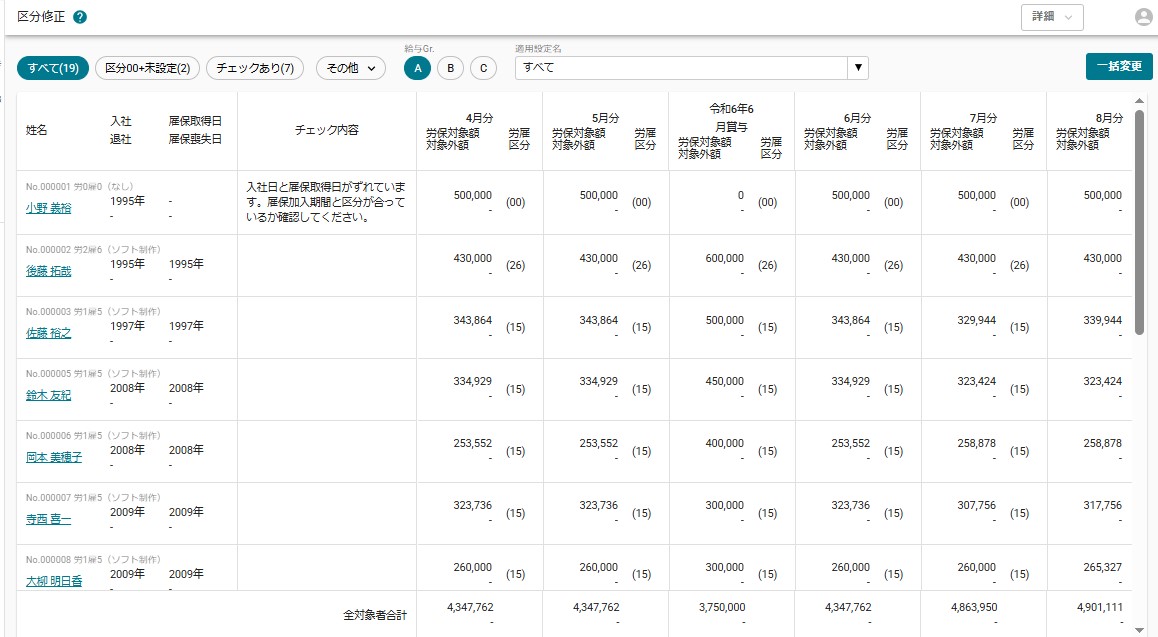Open the 詳細 dropdown menu
The image size is (1158, 637).
tap(1052, 17)
